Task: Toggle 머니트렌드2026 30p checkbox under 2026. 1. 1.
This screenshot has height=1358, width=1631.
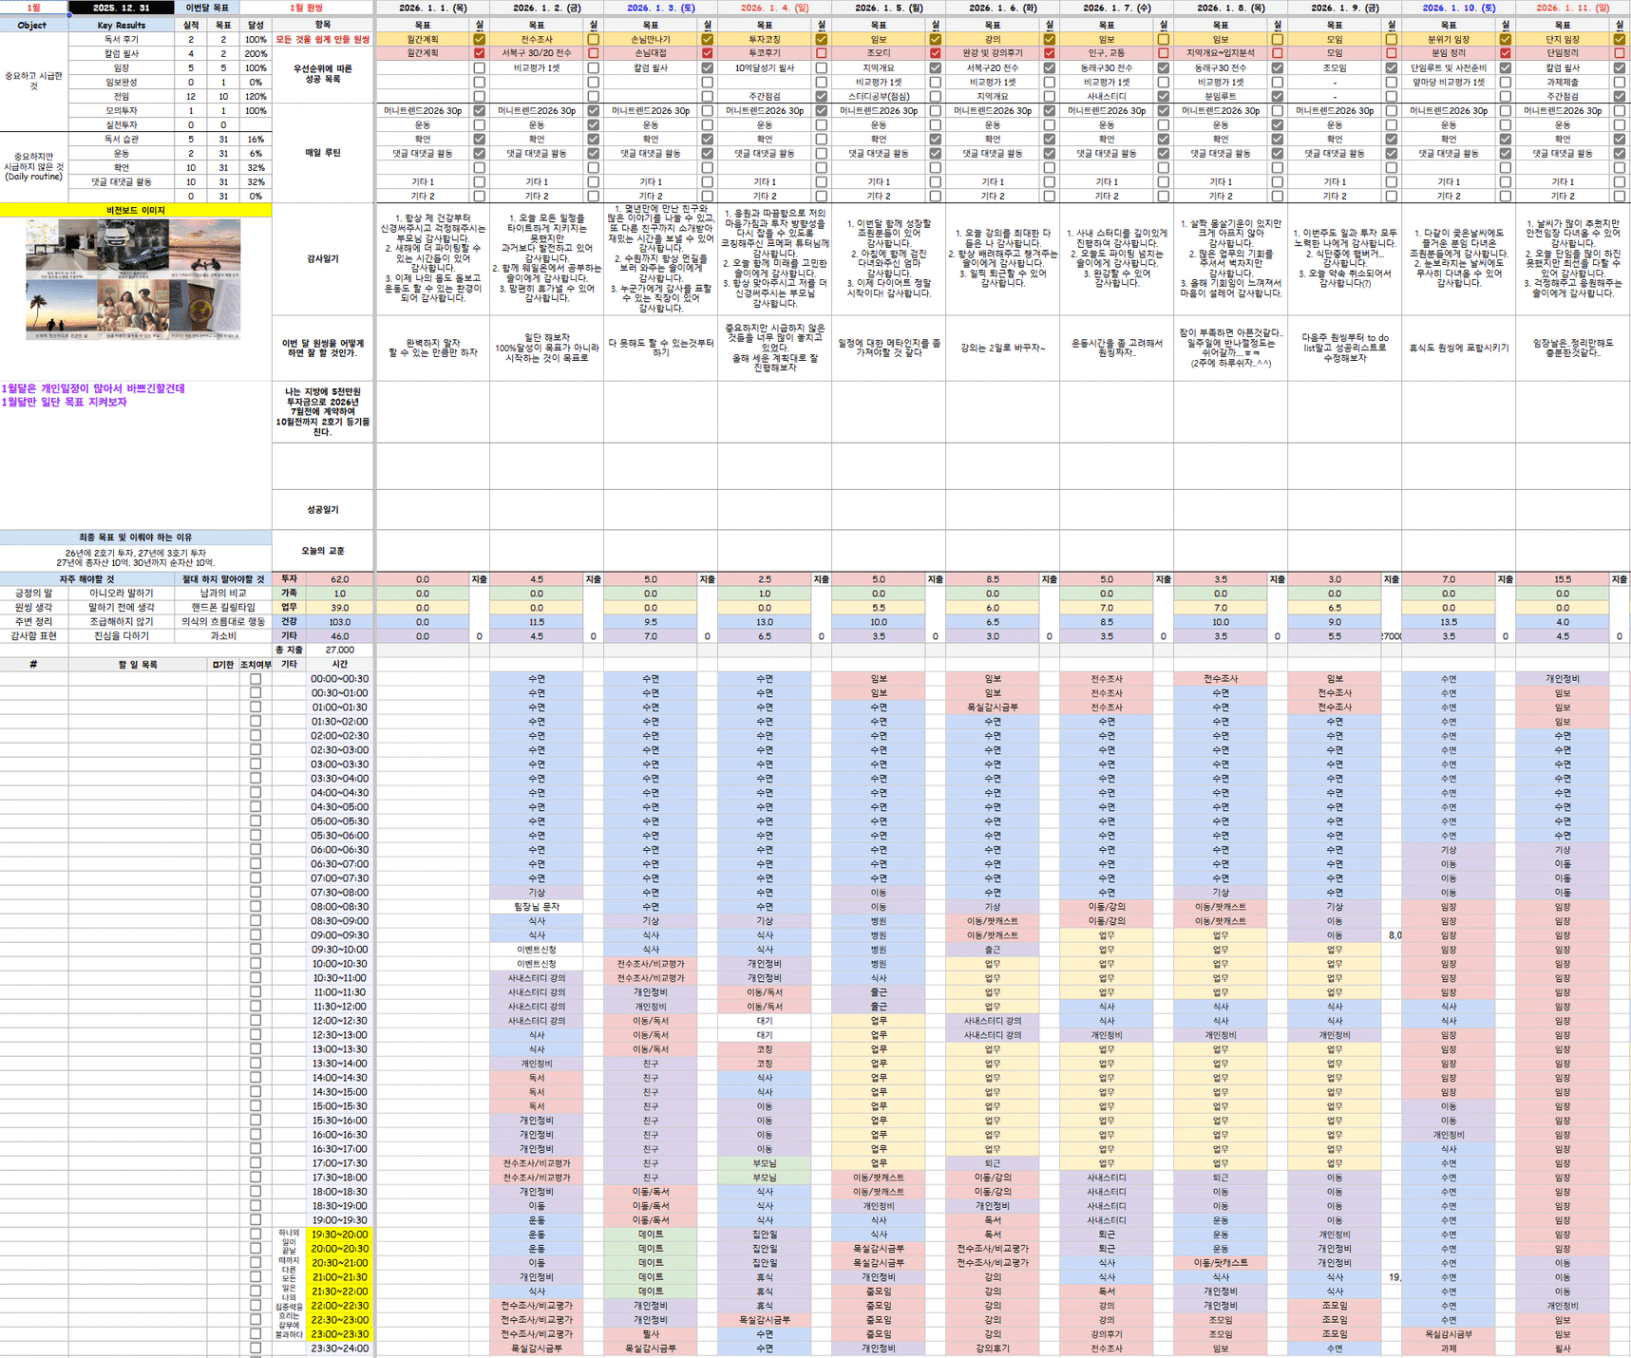Action: tap(479, 111)
